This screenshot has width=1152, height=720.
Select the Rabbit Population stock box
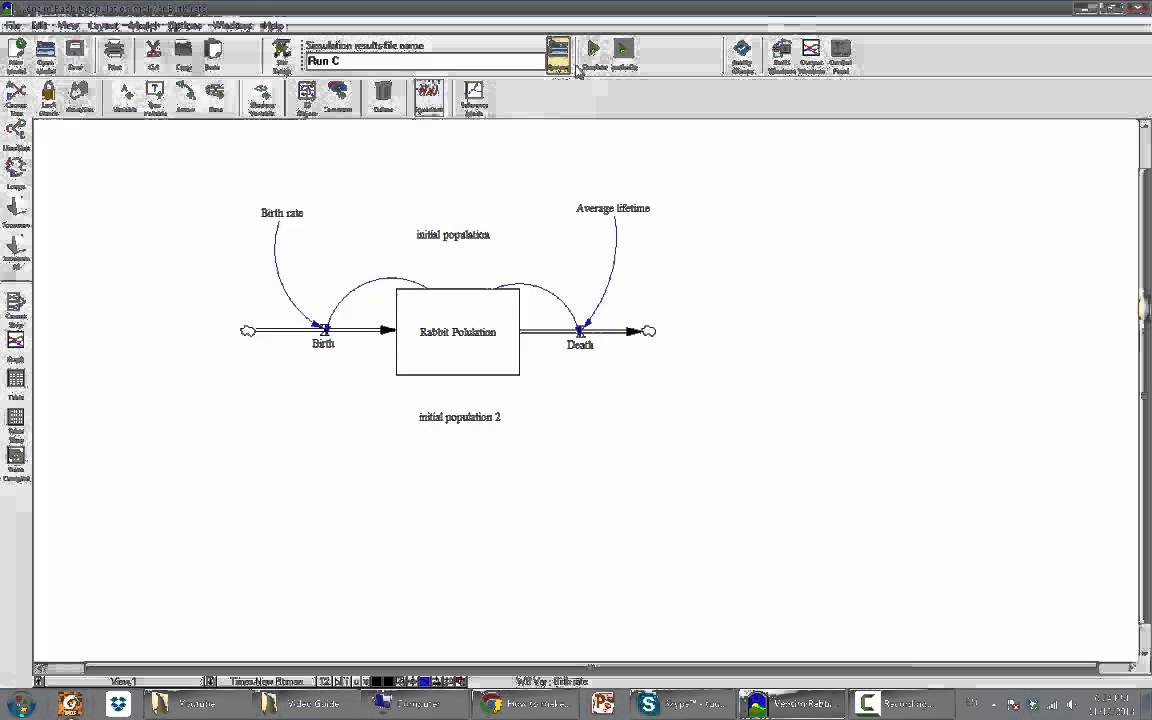458,332
